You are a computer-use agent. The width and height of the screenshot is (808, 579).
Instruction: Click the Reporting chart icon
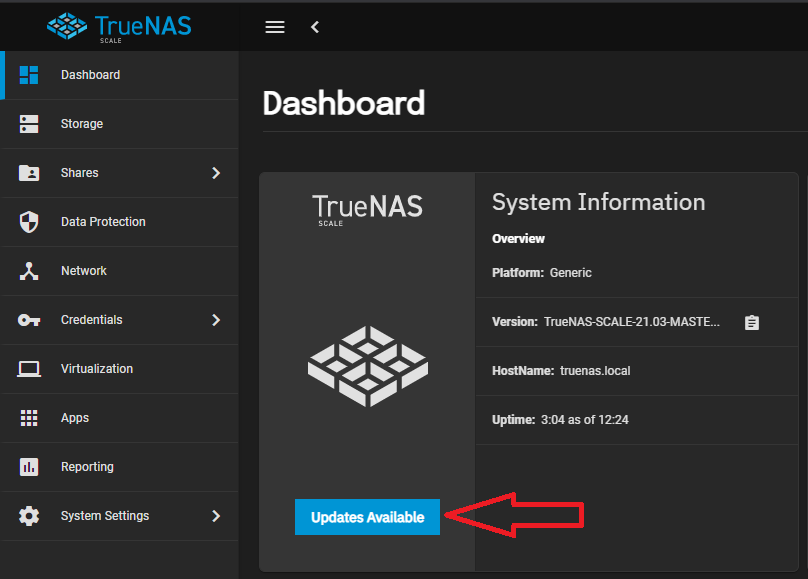click(x=29, y=467)
